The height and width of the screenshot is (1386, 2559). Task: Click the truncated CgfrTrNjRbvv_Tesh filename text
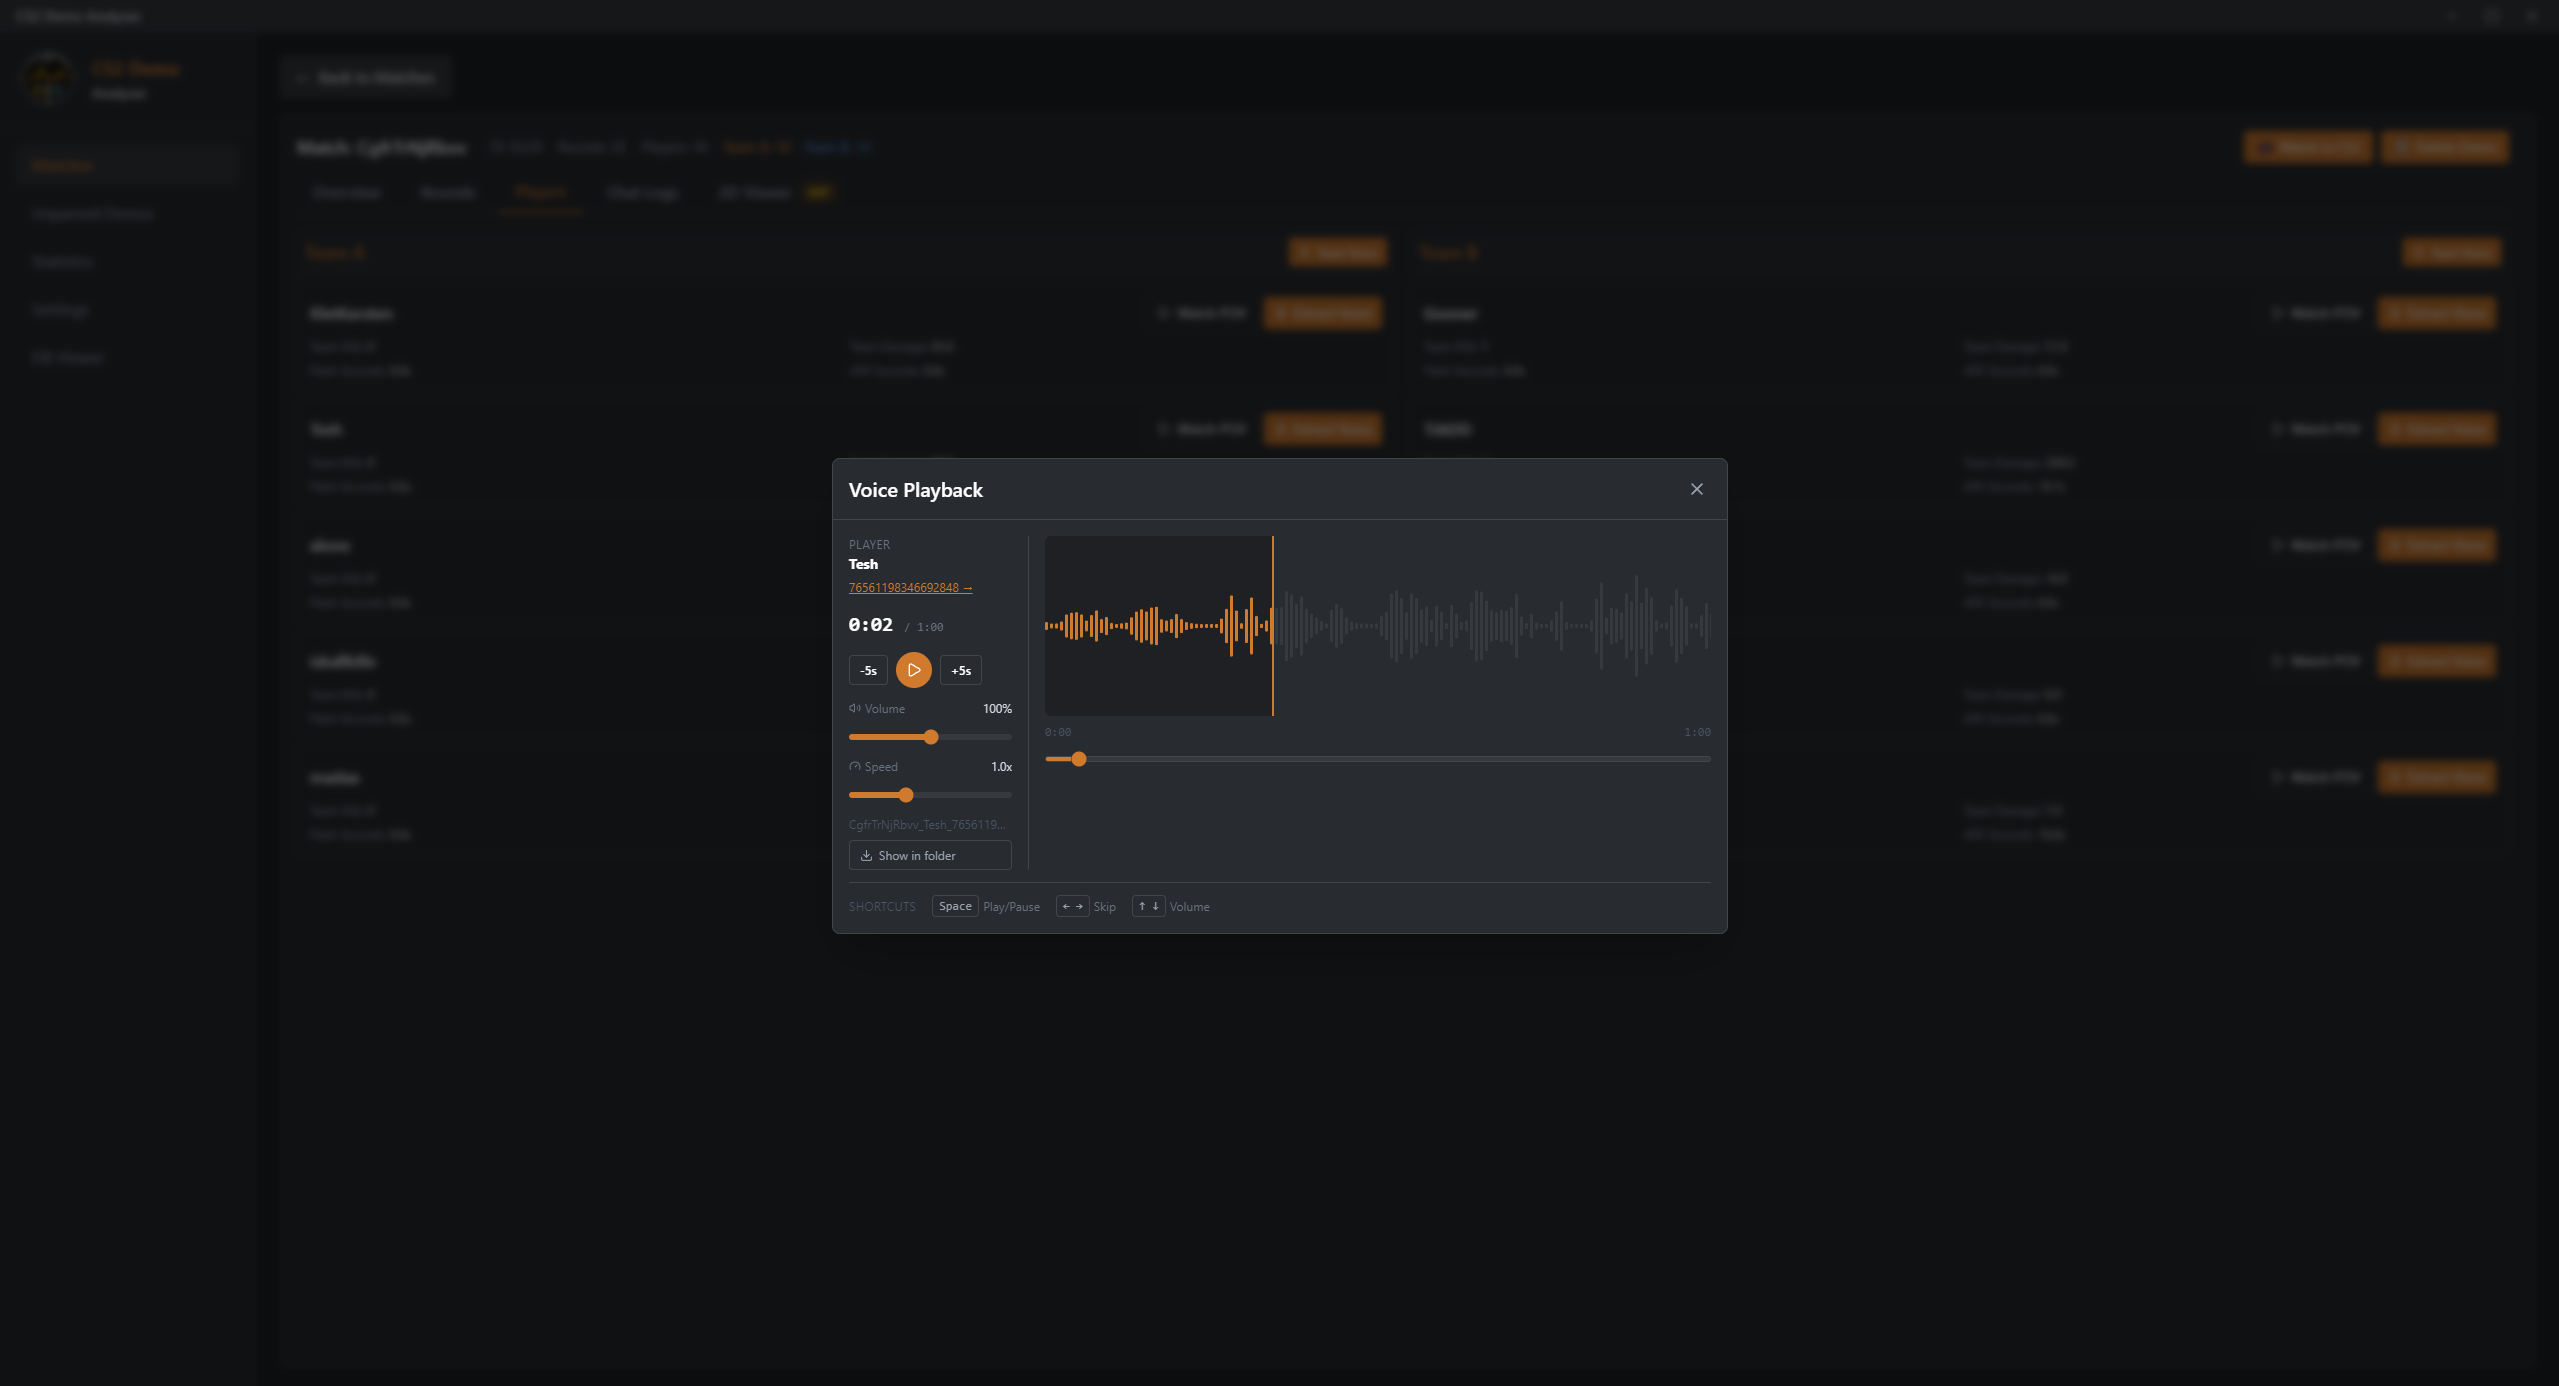(x=926, y=825)
